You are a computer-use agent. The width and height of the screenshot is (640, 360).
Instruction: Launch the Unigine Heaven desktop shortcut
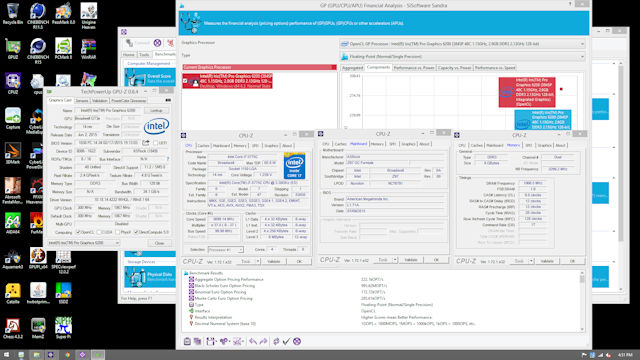point(89,16)
